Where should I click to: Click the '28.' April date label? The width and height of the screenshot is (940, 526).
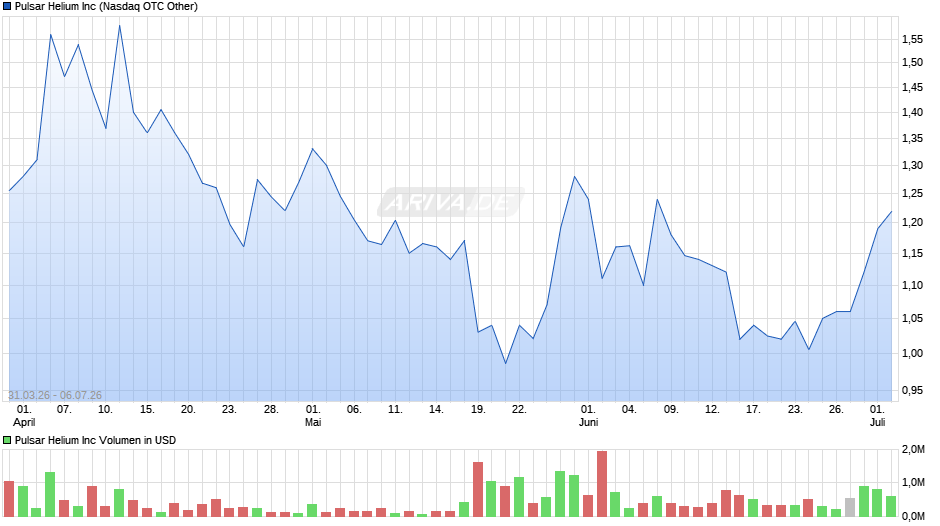(x=272, y=410)
